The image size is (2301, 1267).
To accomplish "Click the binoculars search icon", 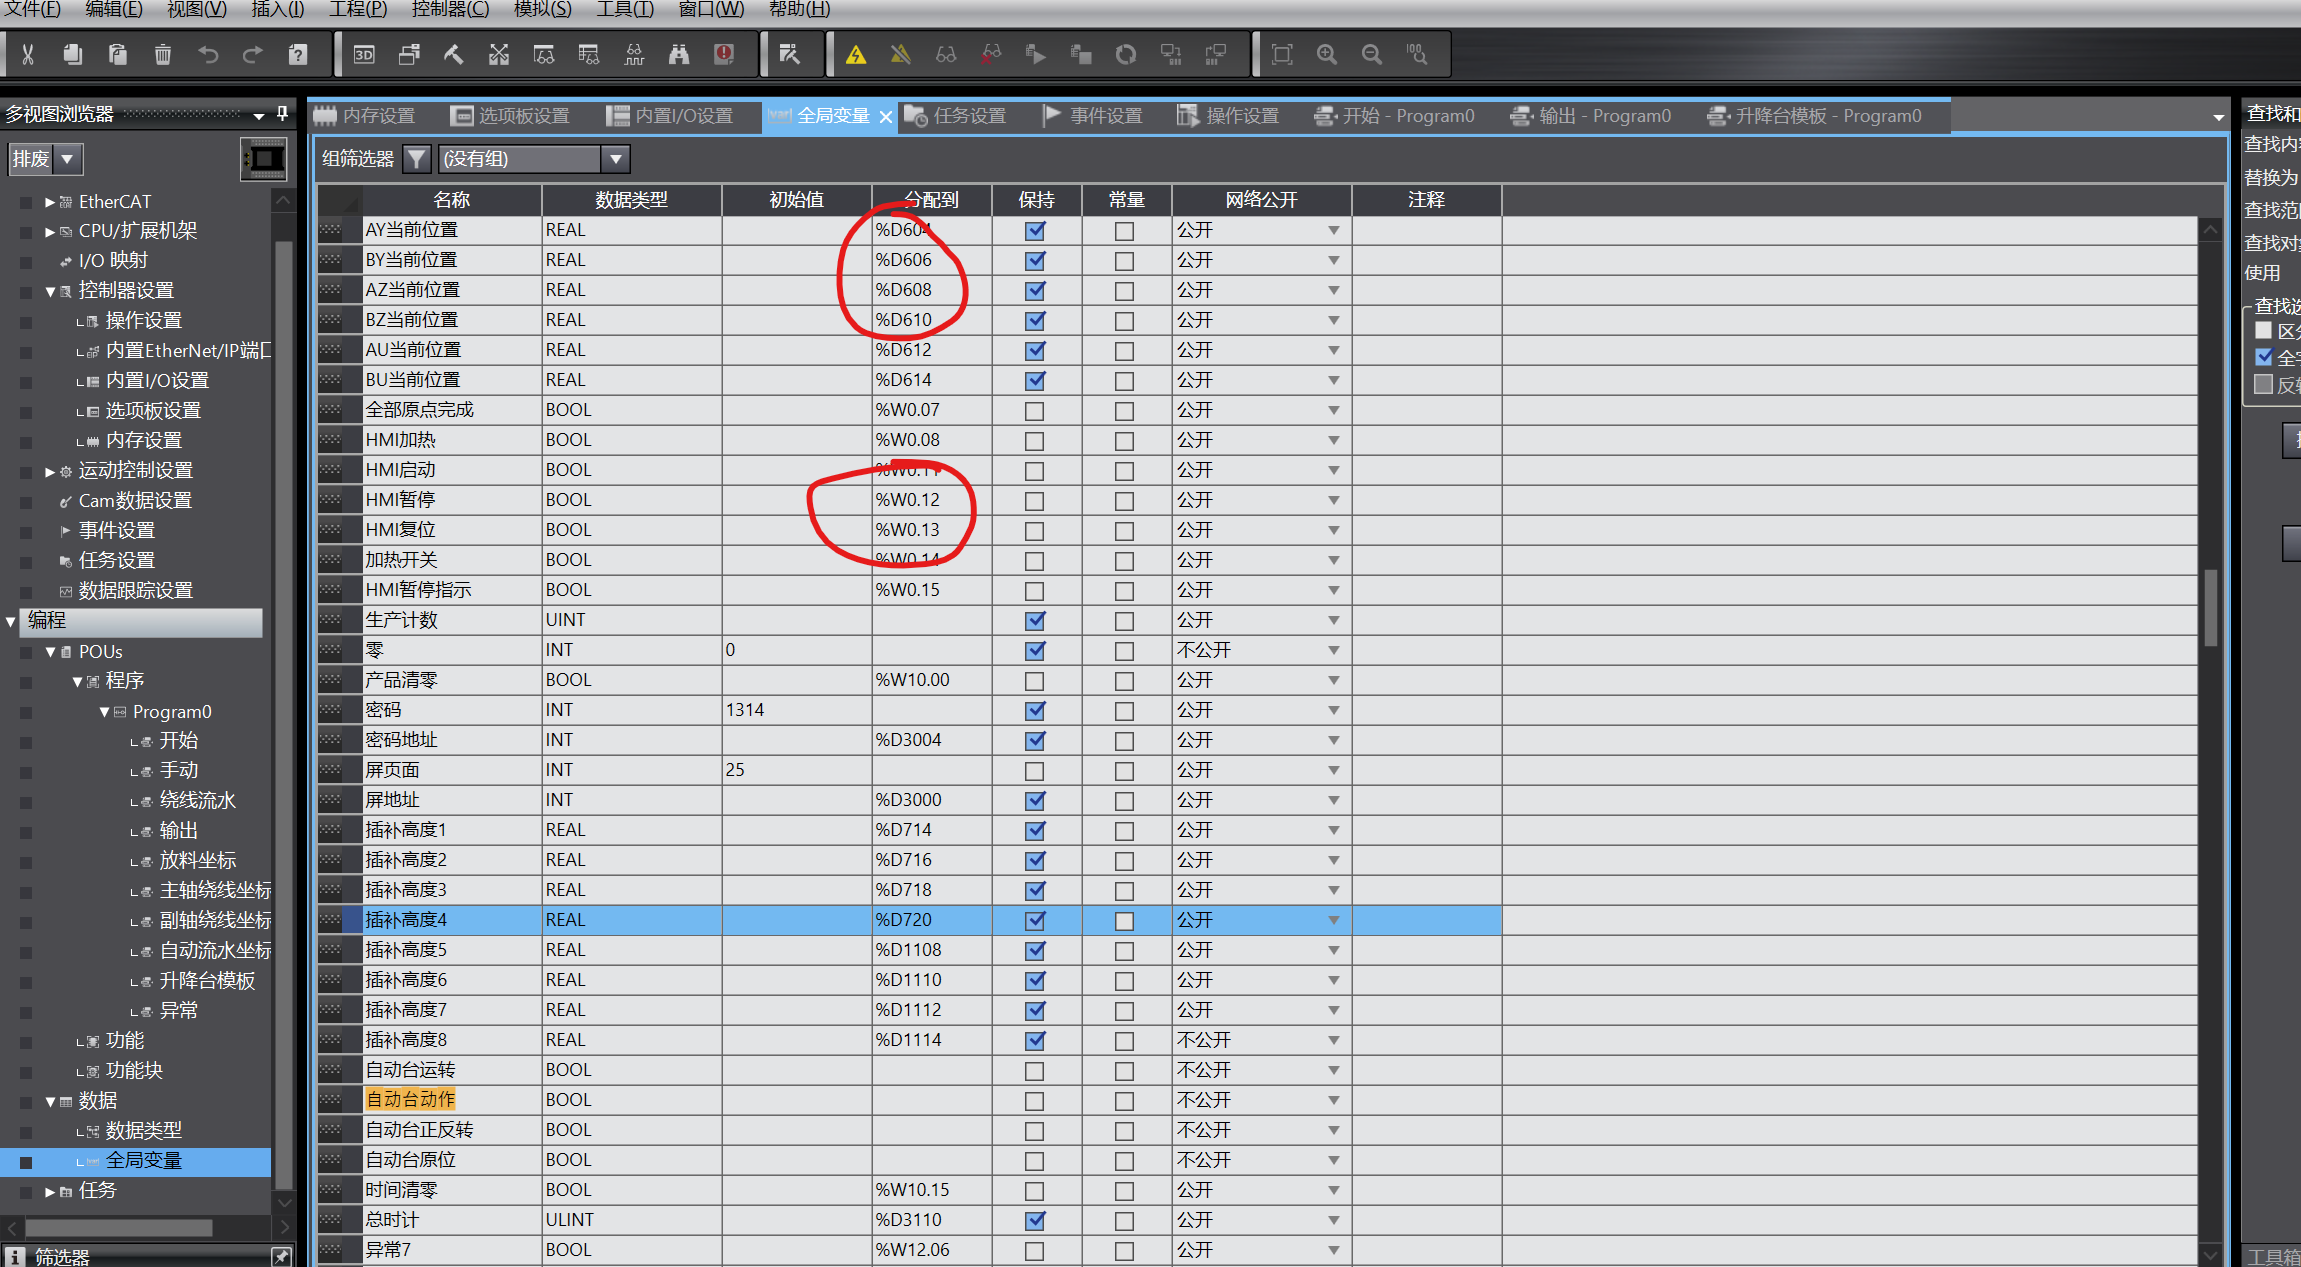I will tap(679, 54).
